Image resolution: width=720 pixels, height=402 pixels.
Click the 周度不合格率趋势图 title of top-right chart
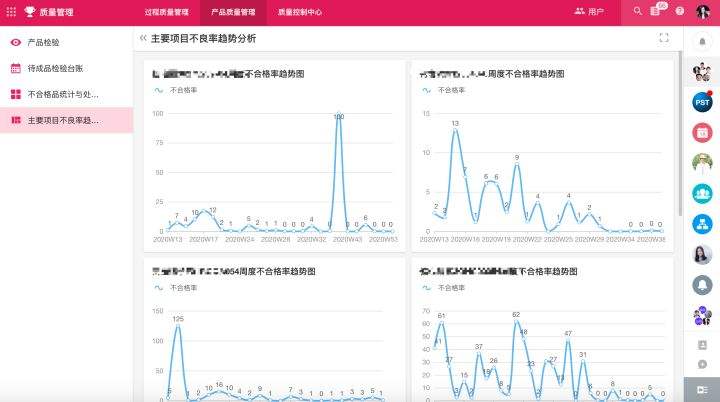point(526,74)
